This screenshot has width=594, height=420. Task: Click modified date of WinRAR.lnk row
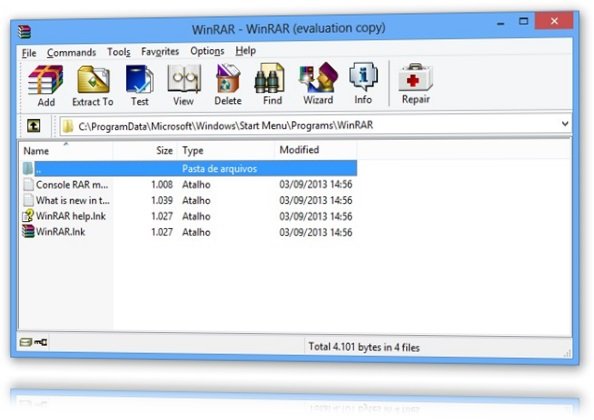(316, 232)
